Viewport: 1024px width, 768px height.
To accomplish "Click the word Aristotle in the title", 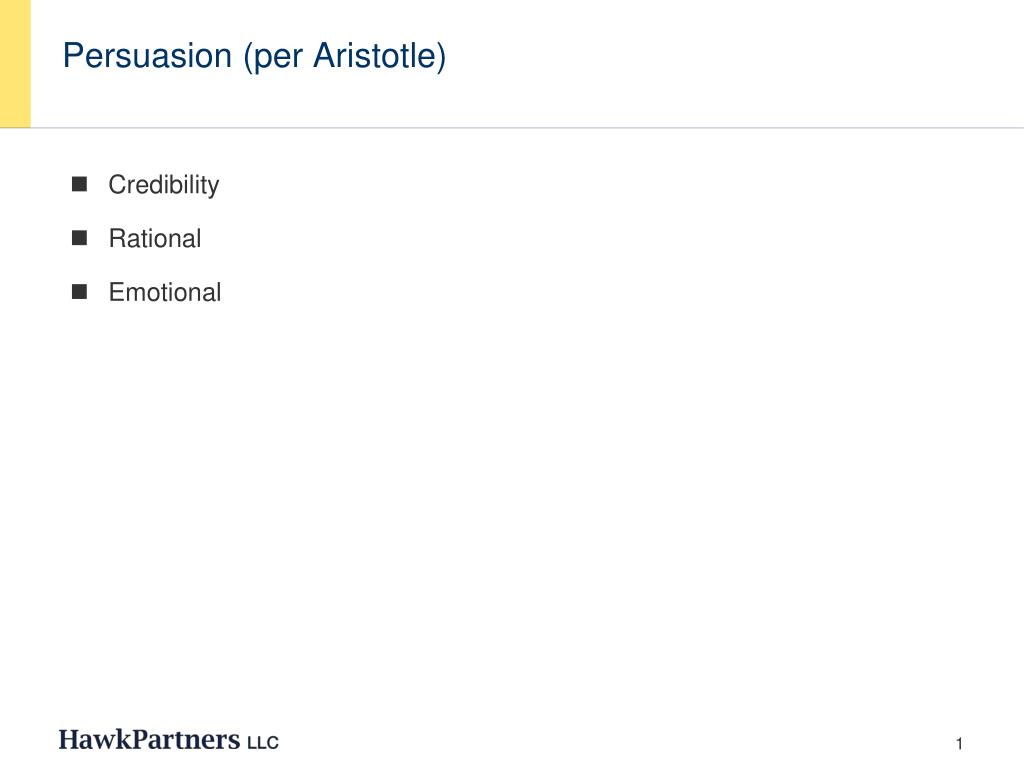I will pyautogui.click(x=374, y=56).
